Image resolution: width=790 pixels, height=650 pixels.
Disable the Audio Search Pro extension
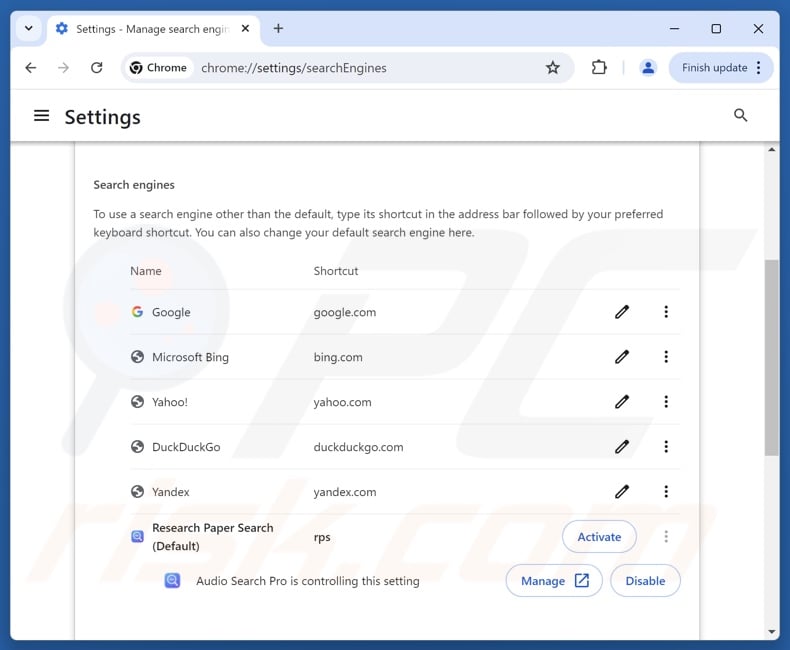[645, 581]
